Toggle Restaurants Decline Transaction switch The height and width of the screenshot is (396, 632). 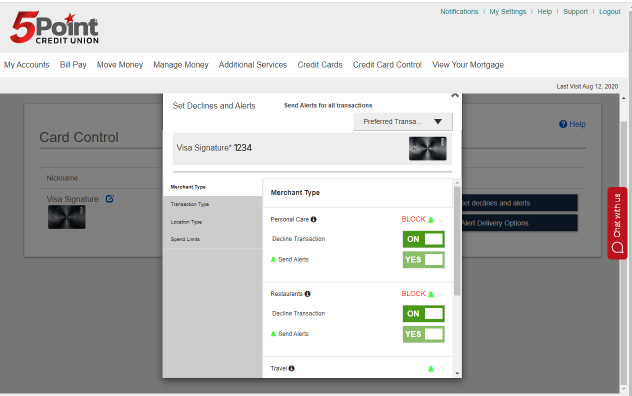click(424, 313)
